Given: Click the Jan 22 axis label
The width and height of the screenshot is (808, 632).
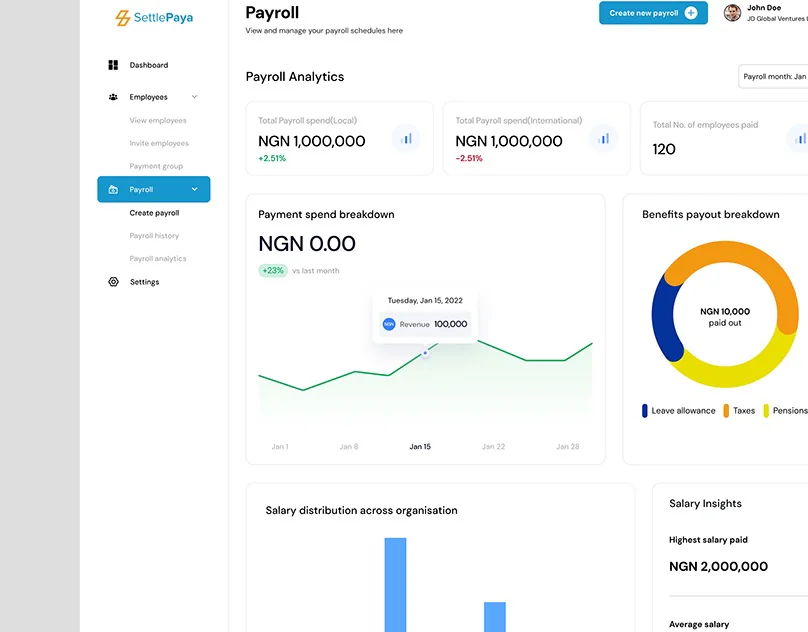Looking at the screenshot, I should tap(493, 446).
